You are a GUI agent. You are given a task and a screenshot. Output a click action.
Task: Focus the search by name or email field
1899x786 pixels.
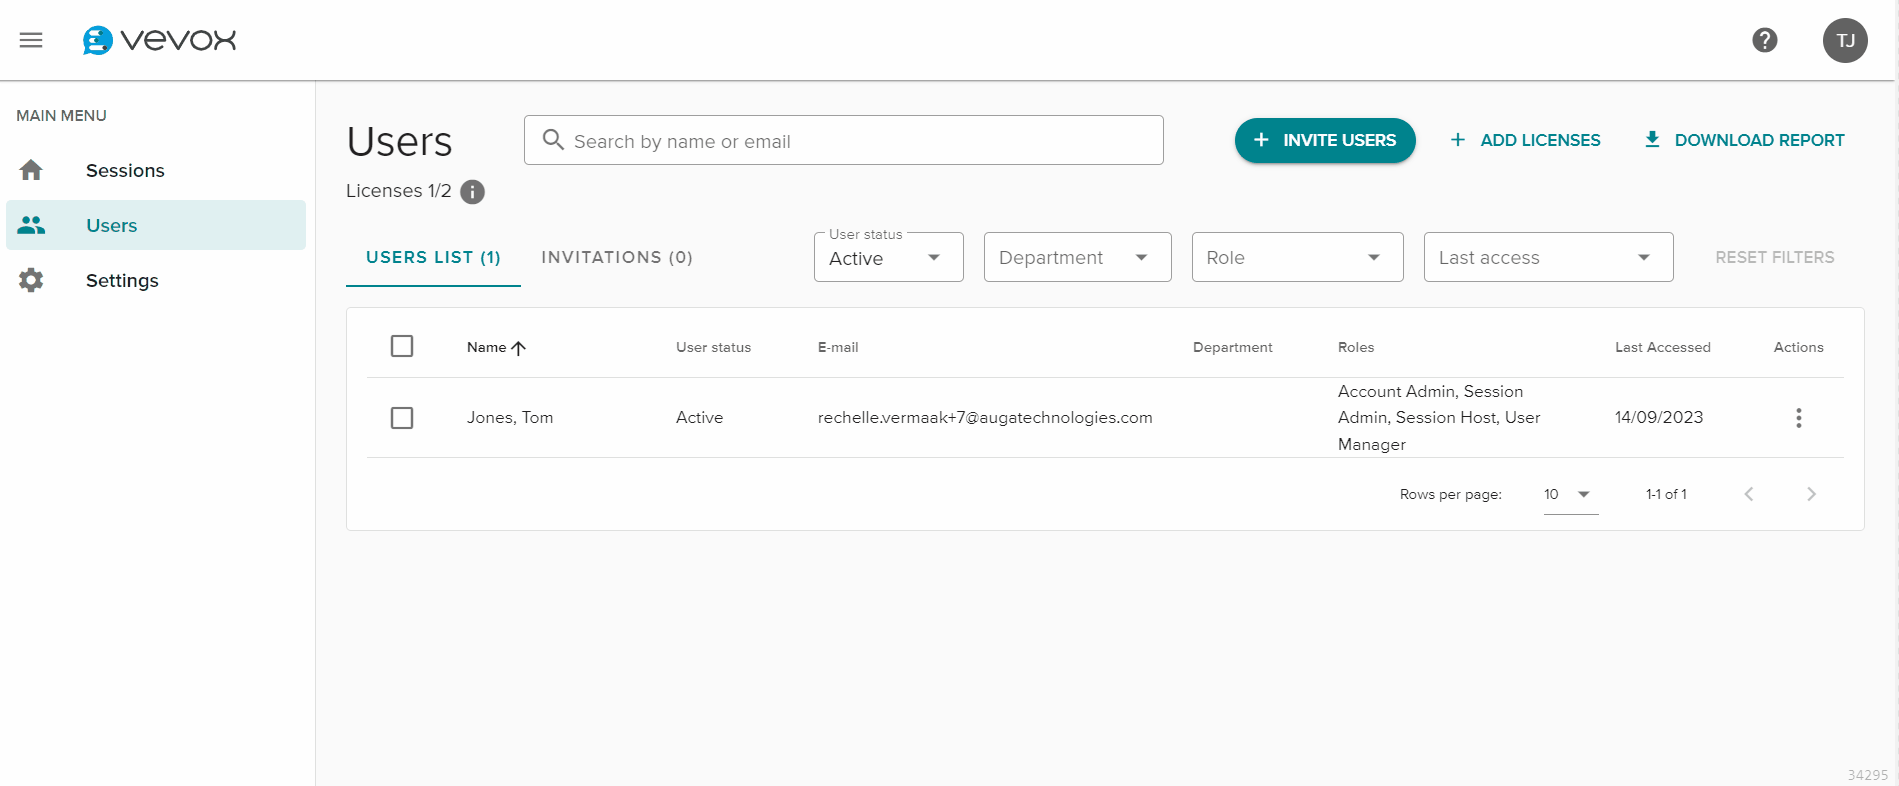[x=843, y=140]
